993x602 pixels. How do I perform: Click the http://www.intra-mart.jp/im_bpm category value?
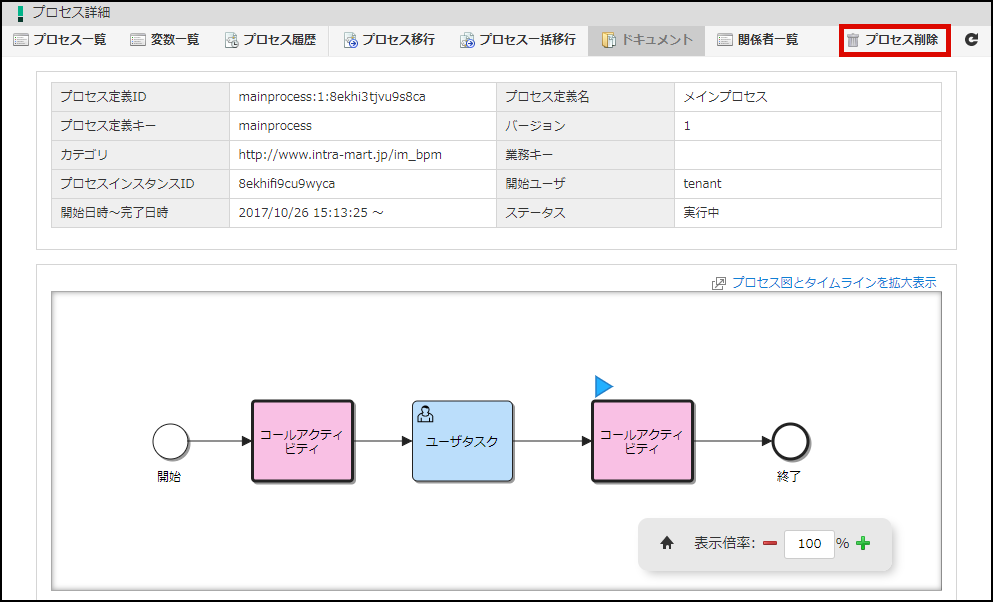point(340,154)
